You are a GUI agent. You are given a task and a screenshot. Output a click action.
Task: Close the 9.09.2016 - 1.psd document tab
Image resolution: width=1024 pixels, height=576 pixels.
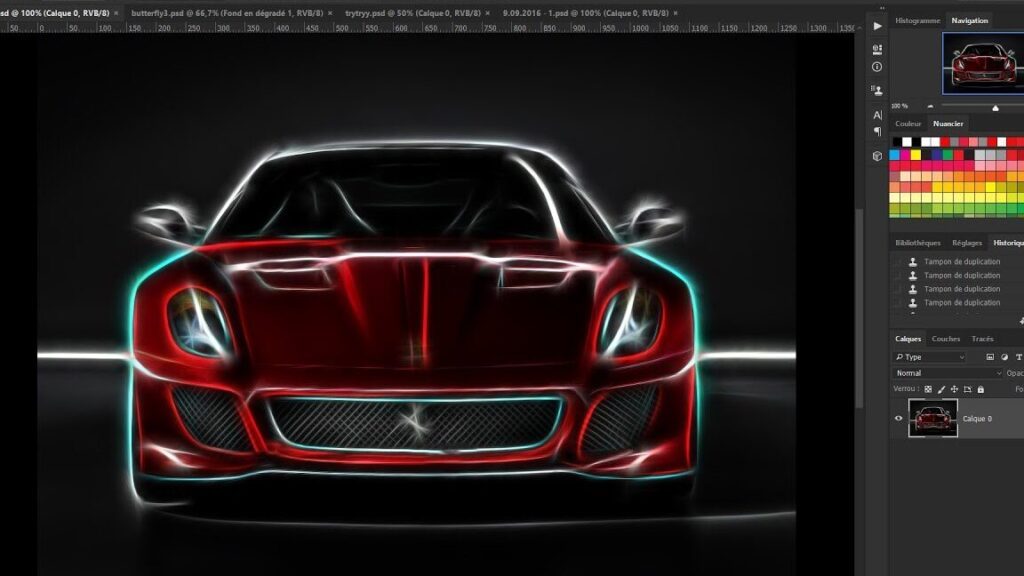[x=675, y=13]
